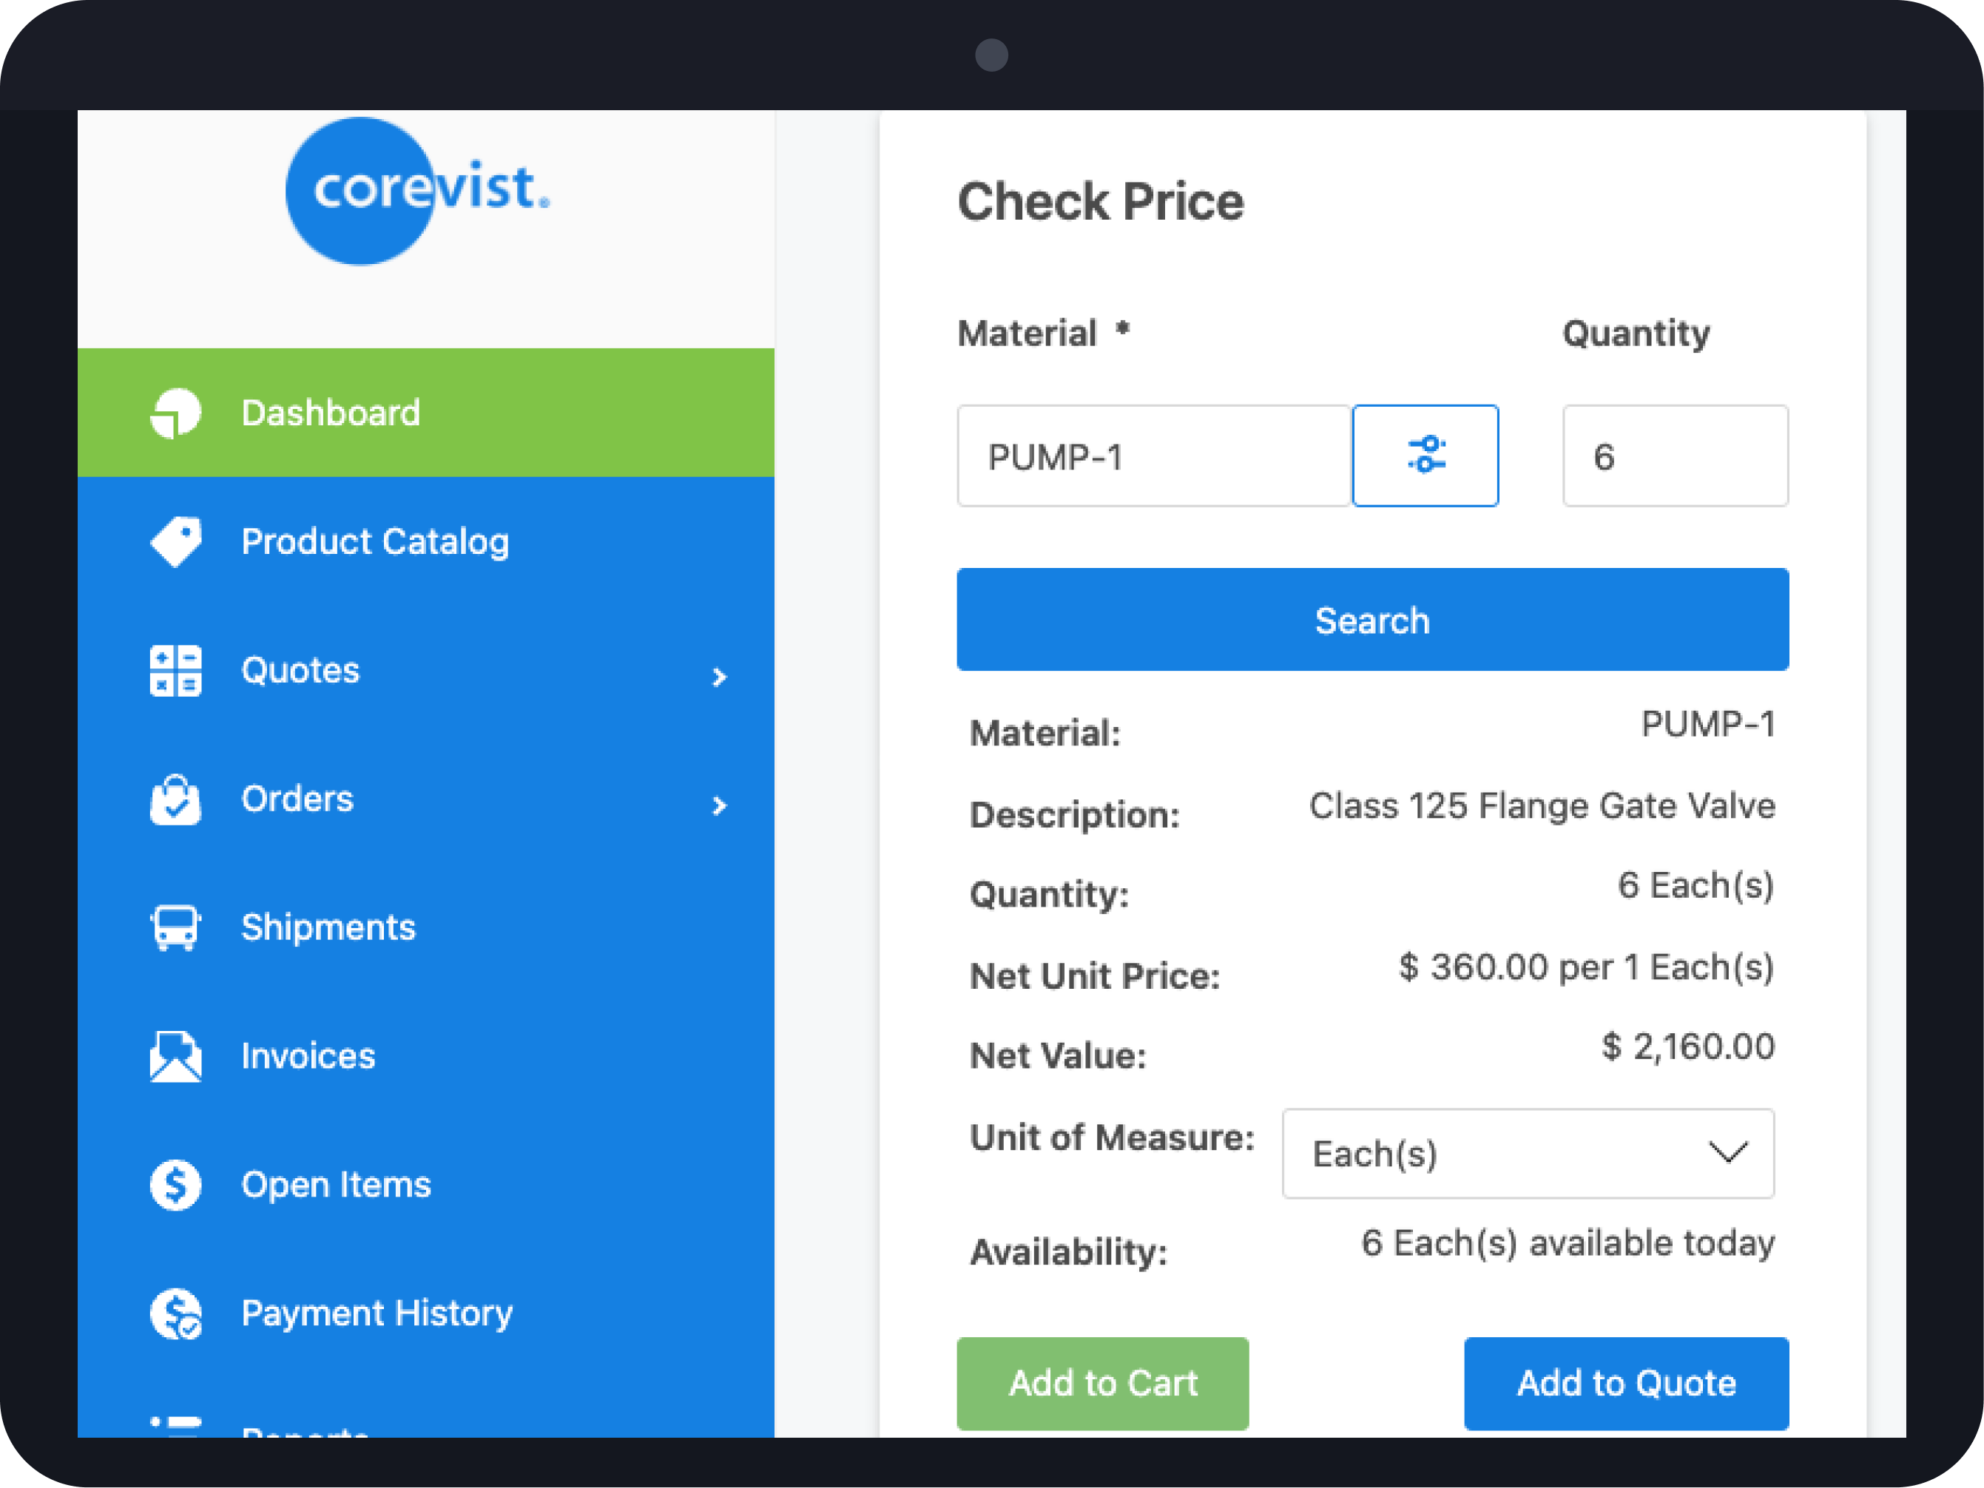Click the Orders shopping bag icon
Viewport: 1984px width, 1488px height.
pos(176,799)
